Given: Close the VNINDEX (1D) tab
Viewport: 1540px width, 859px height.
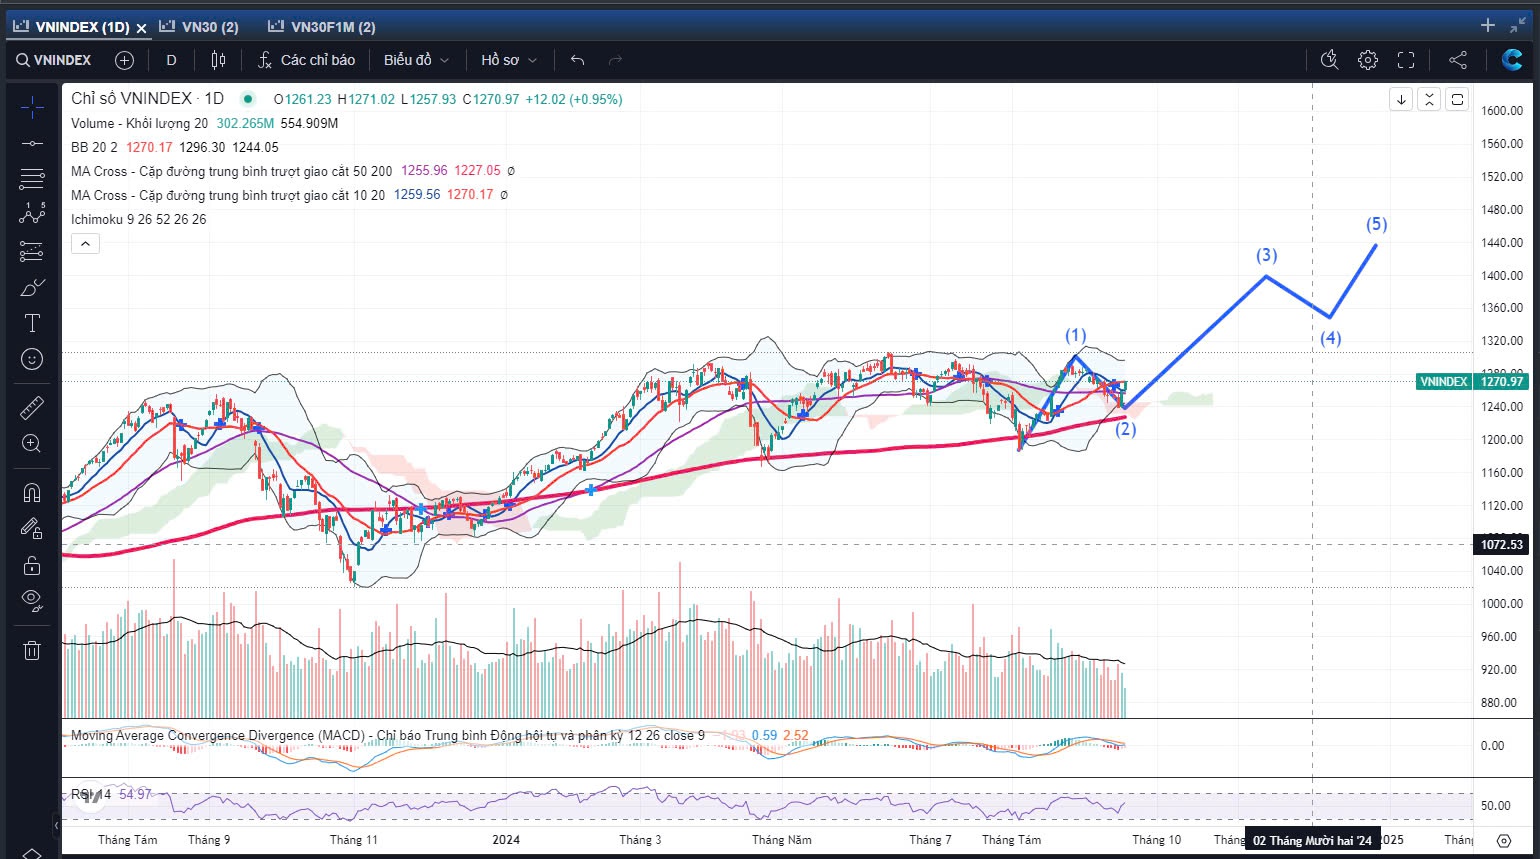Looking at the screenshot, I should click(141, 28).
